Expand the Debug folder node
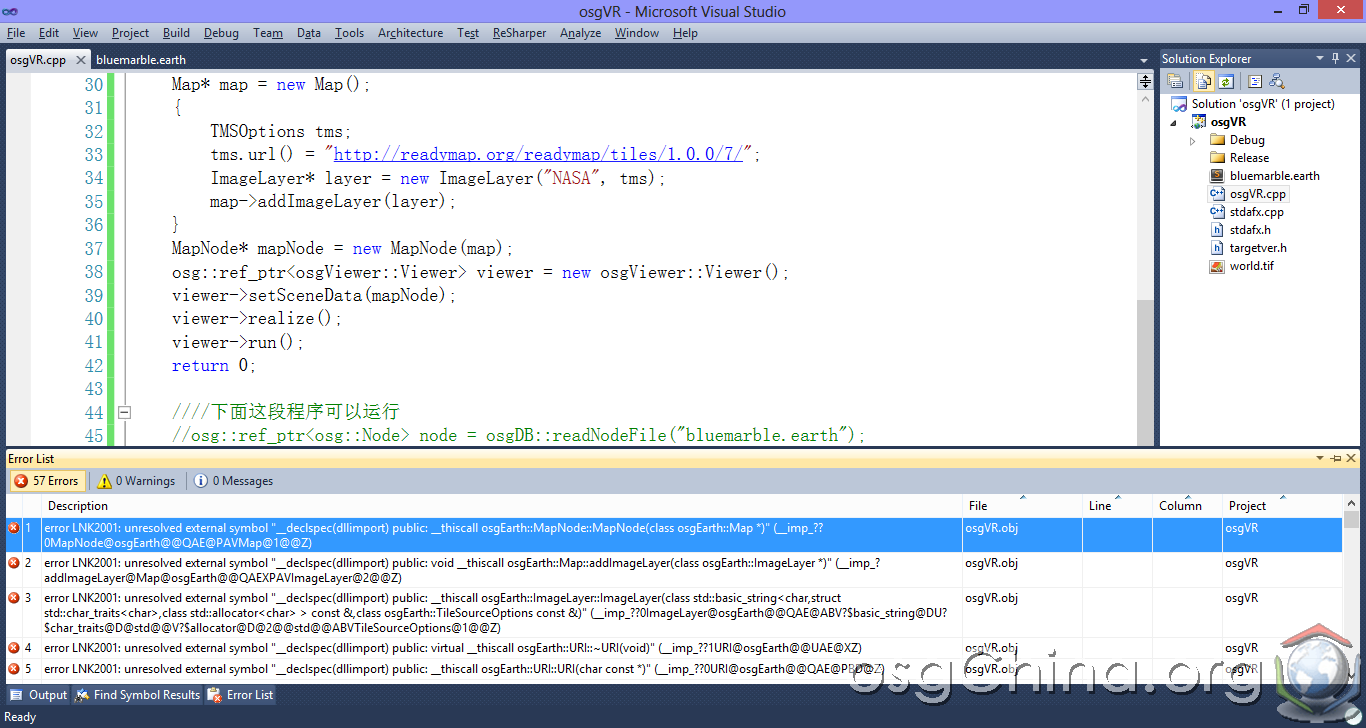This screenshot has width=1366, height=728. point(1192,141)
